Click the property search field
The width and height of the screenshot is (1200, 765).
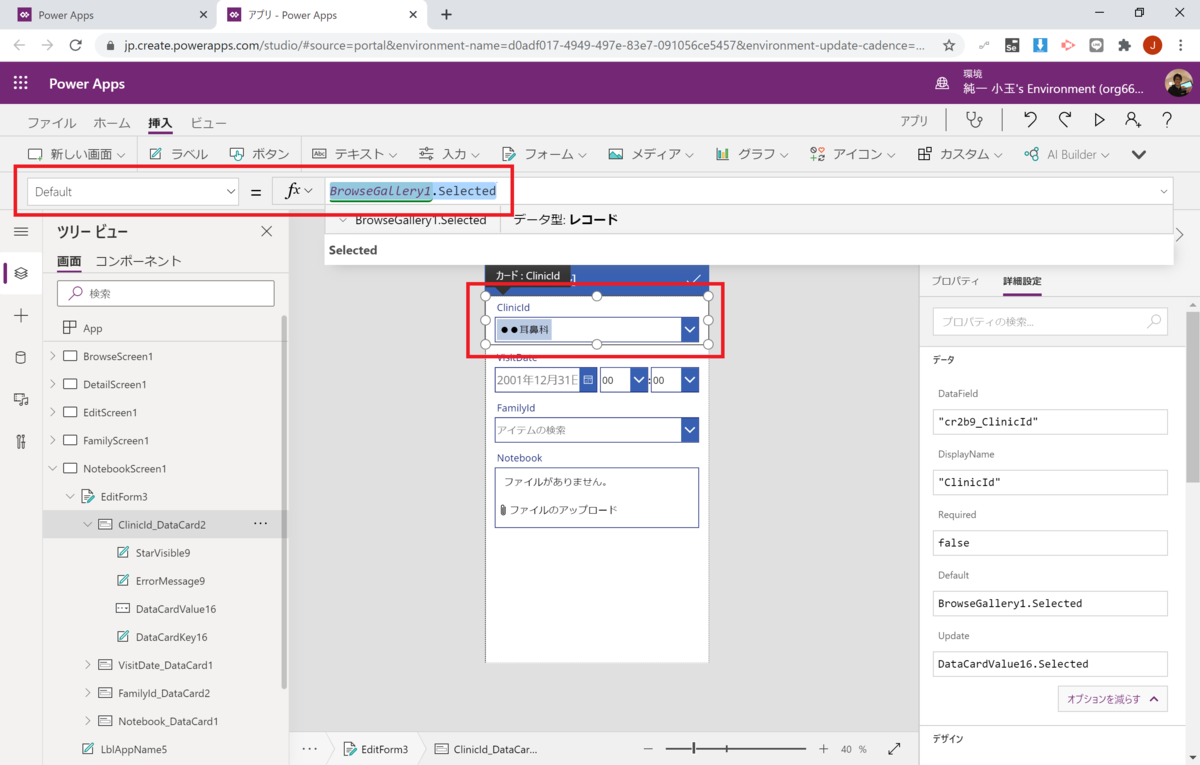1050,322
